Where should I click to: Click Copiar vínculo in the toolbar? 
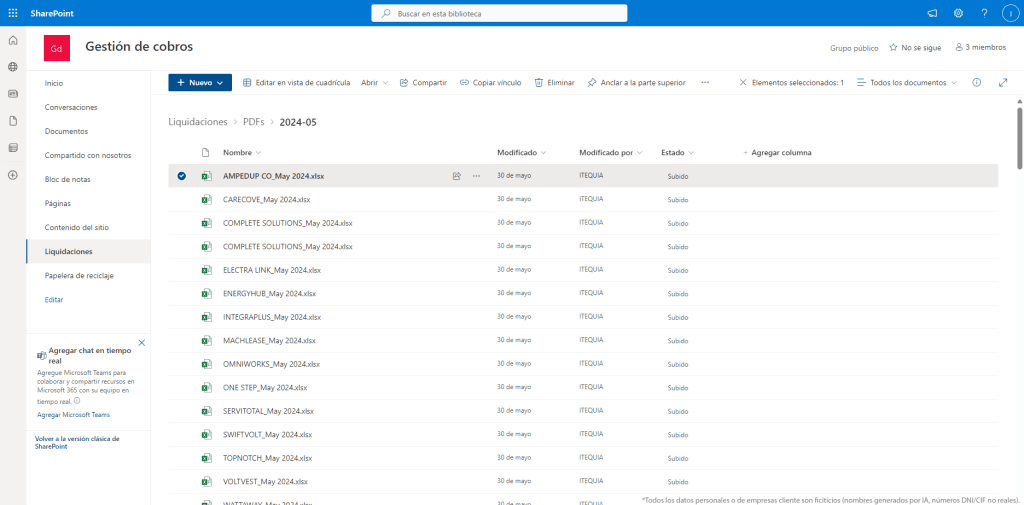click(x=490, y=83)
